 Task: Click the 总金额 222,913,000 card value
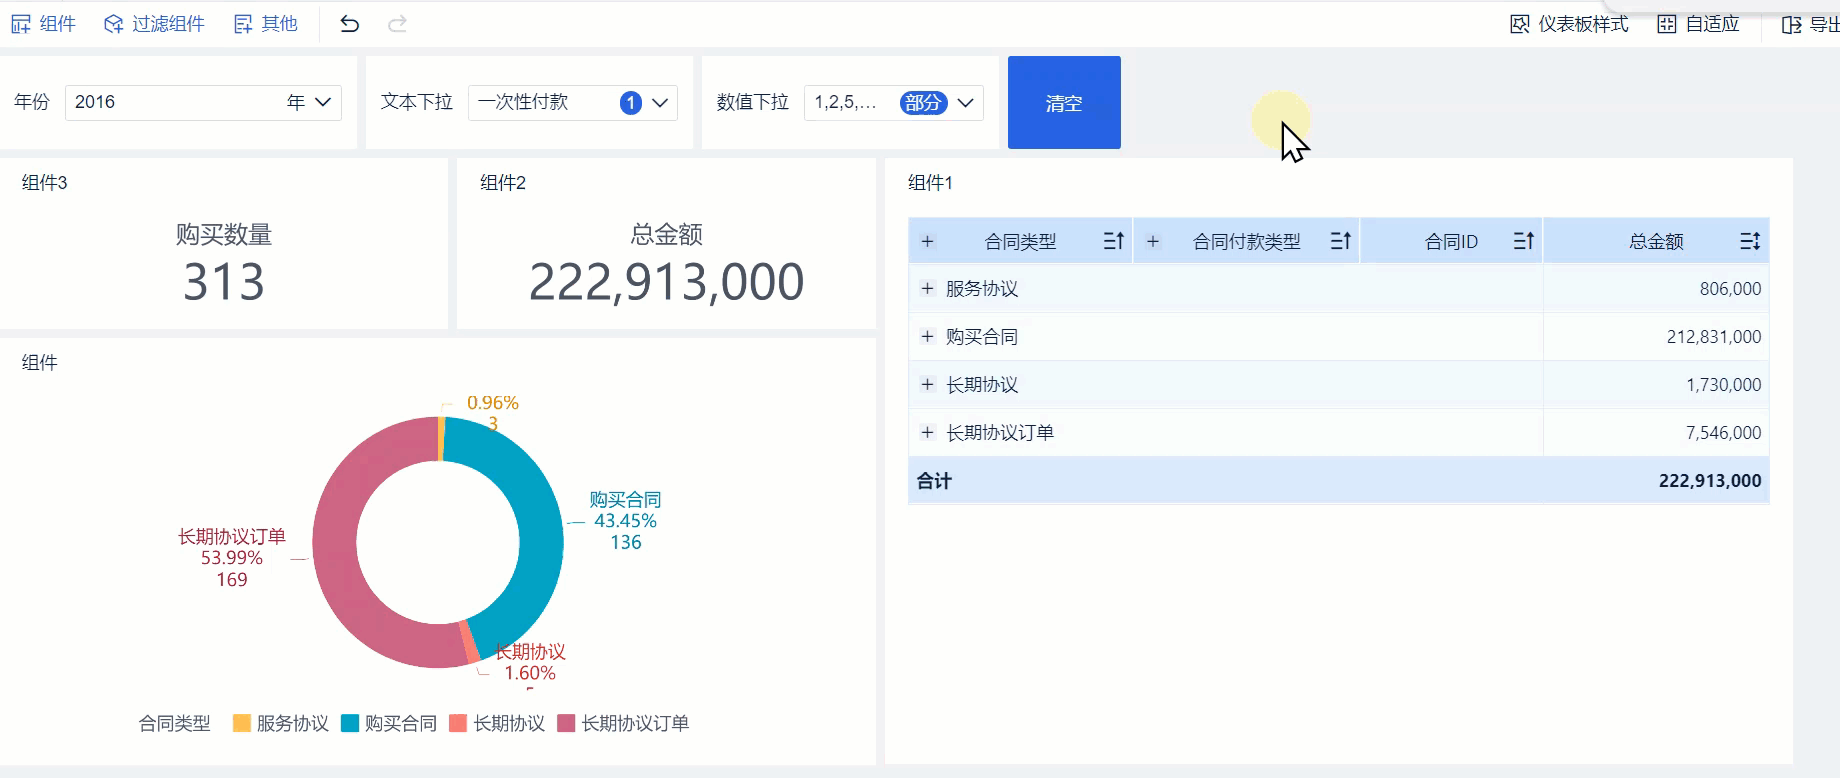[666, 282]
